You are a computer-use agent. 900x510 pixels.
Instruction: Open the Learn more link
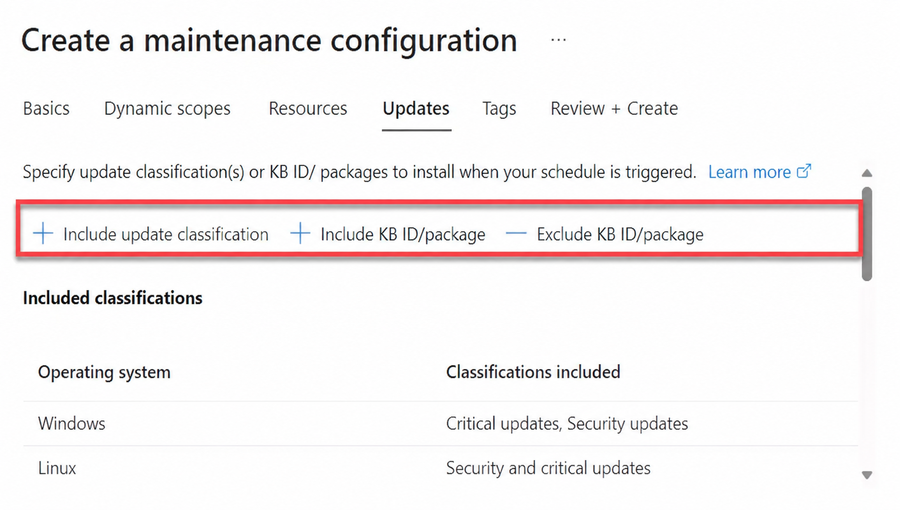tap(750, 172)
